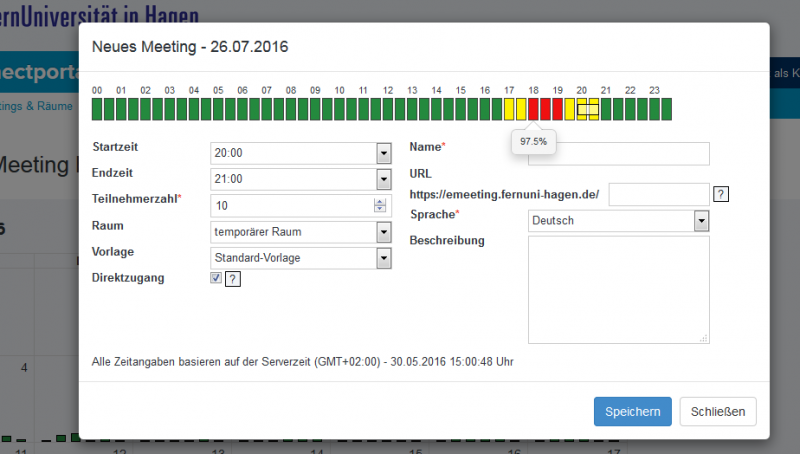Click the URL suffix input field
This screenshot has width=800, height=454.
point(659,194)
